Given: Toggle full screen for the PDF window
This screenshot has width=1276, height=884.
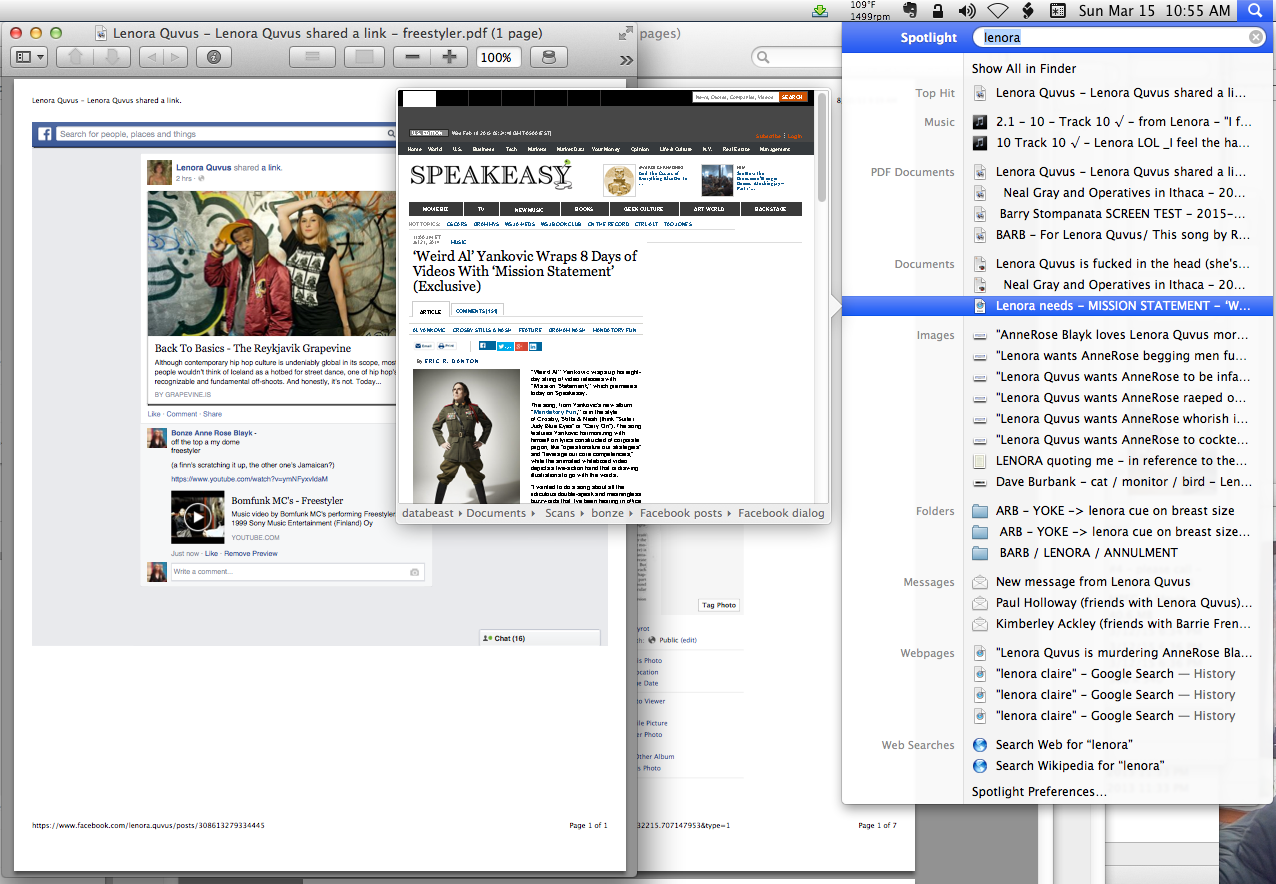Looking at the screenshot, I should tap(626, 33).
